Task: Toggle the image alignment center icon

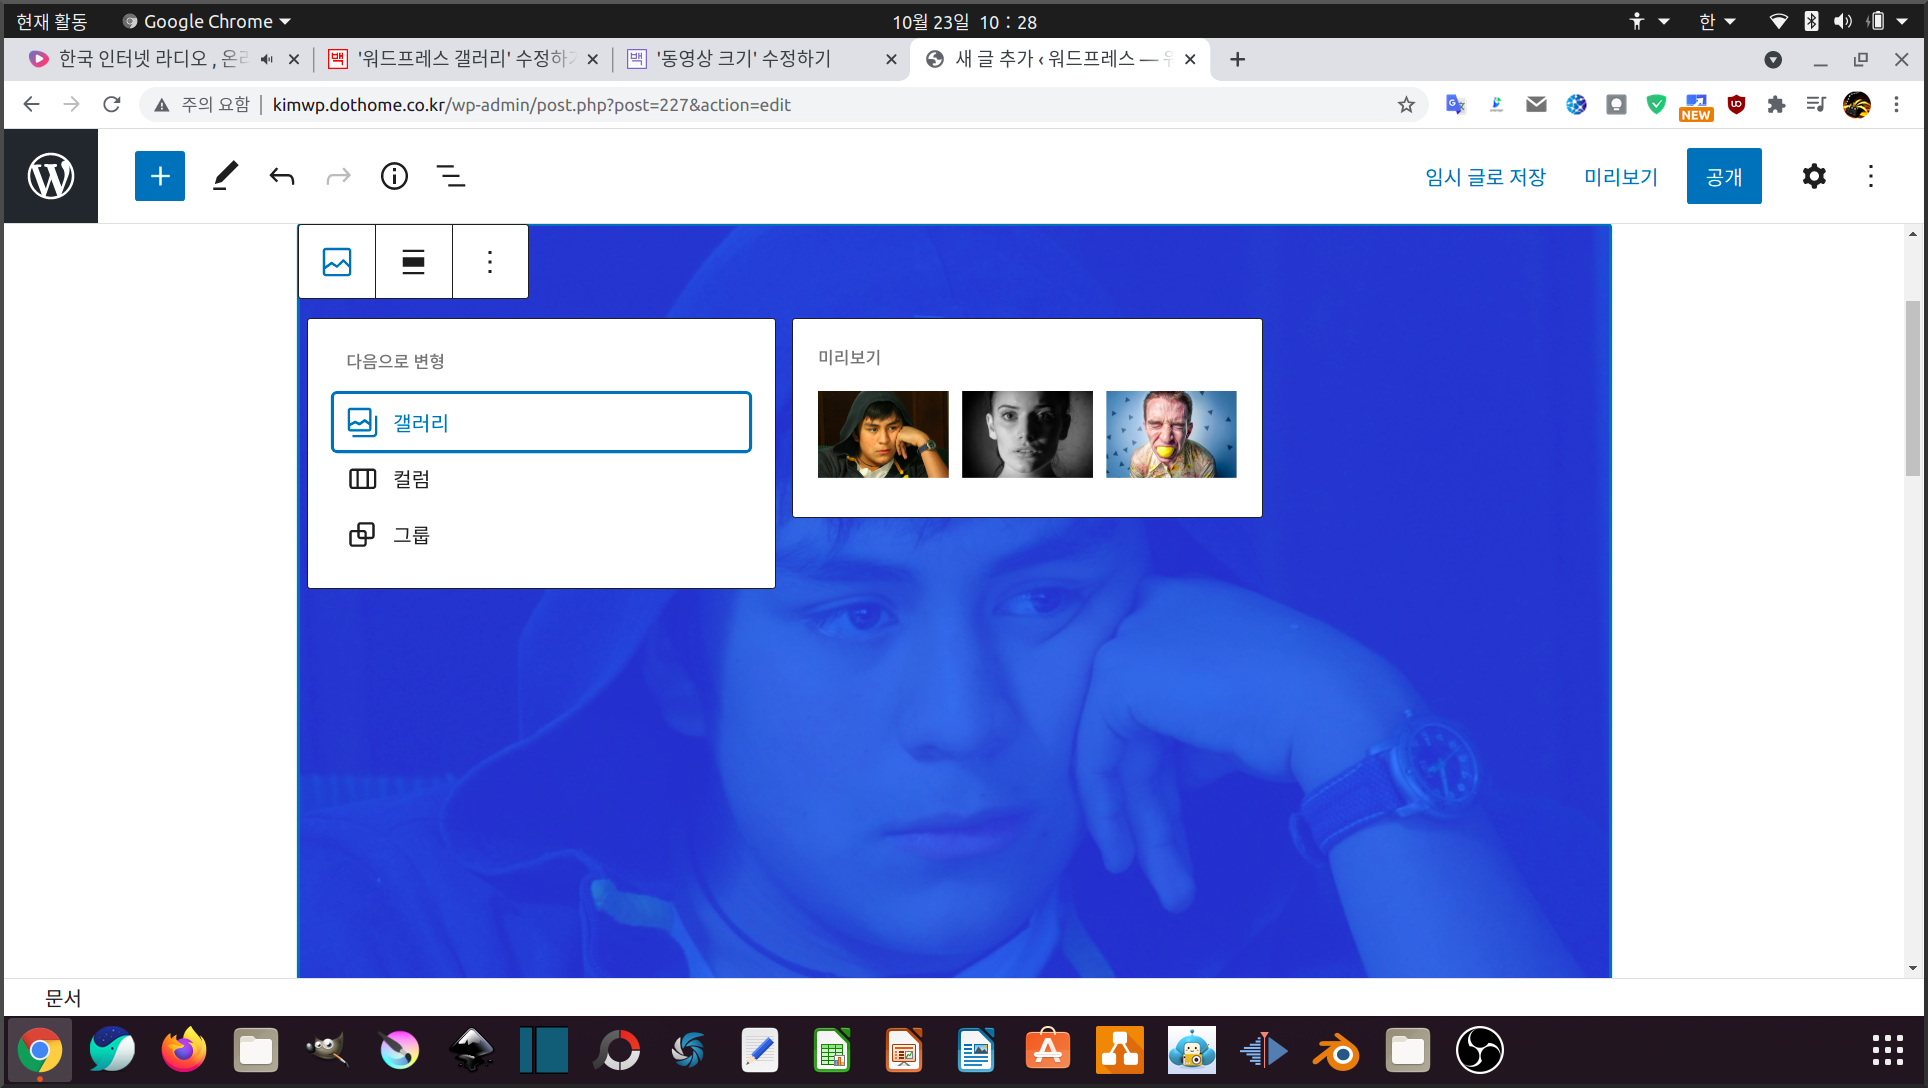Action: pos(412,259)
